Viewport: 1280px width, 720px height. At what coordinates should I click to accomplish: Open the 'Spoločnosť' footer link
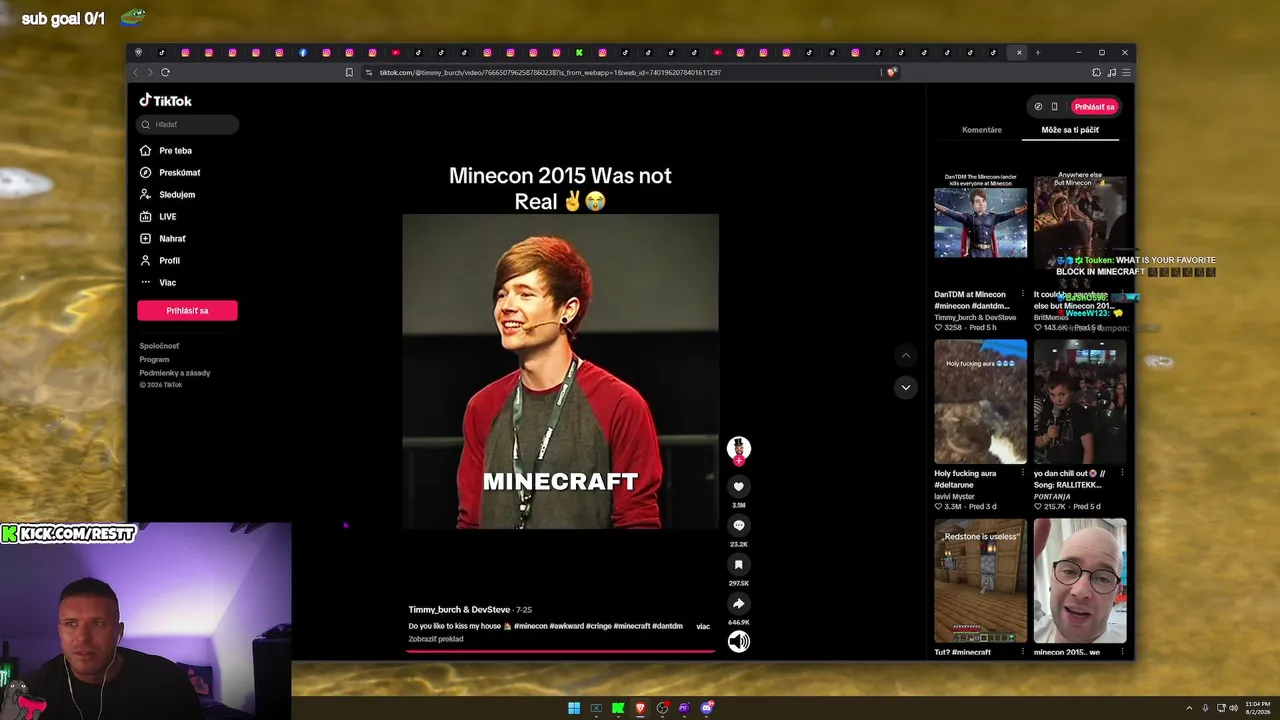[x=160, y=346]
